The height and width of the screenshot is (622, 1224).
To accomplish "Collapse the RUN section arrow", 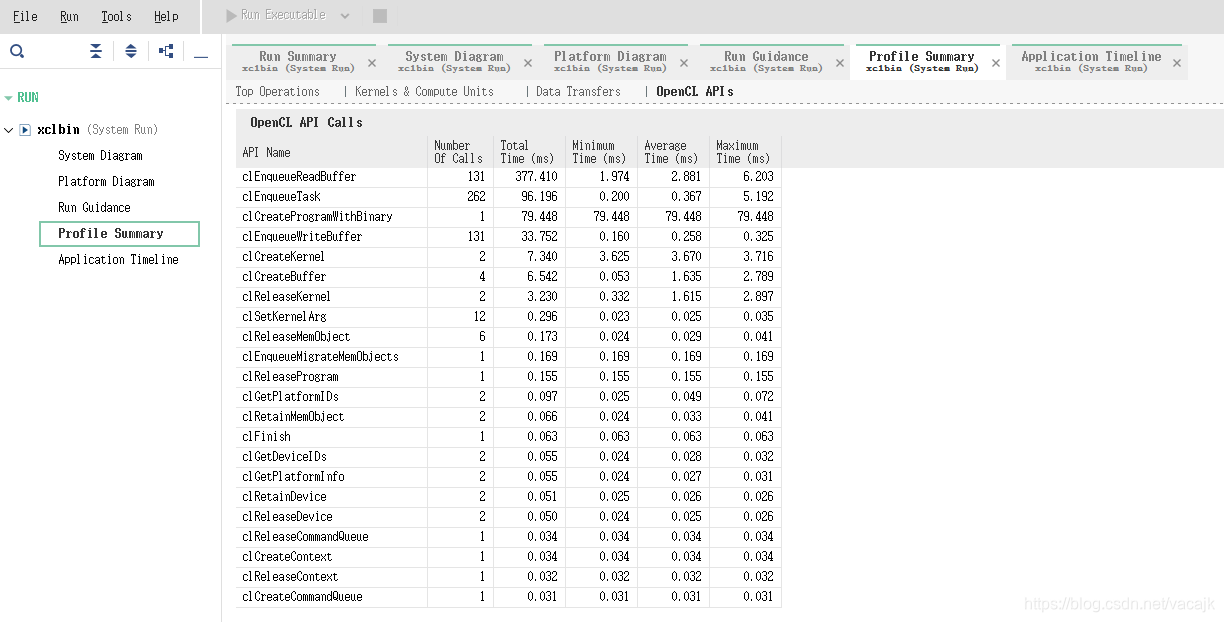I will pyautogui.click(x=9, y=98).
